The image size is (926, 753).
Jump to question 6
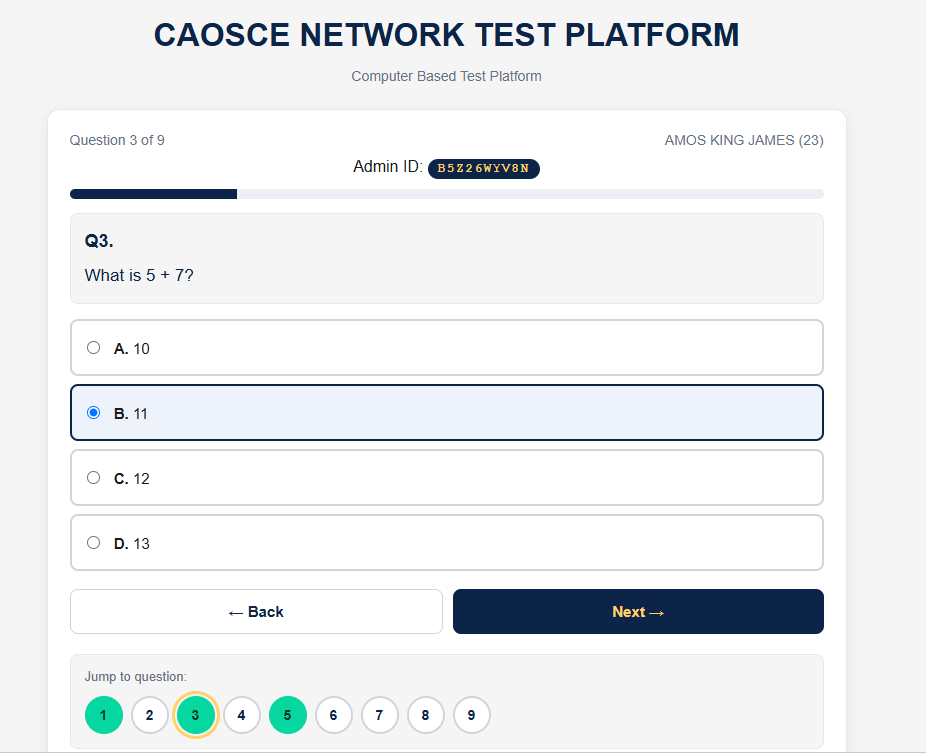[334, 715]
